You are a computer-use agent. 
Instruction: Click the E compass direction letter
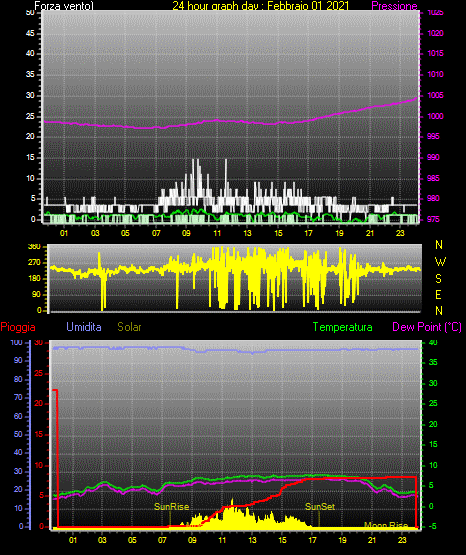(x=438, y=294)
